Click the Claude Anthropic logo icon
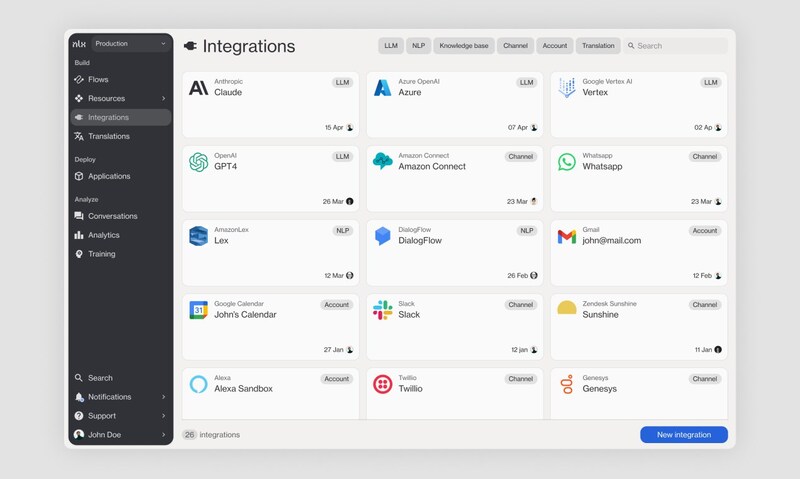The height and width of the screenshot is (479, 800). (x=198, y=88)
